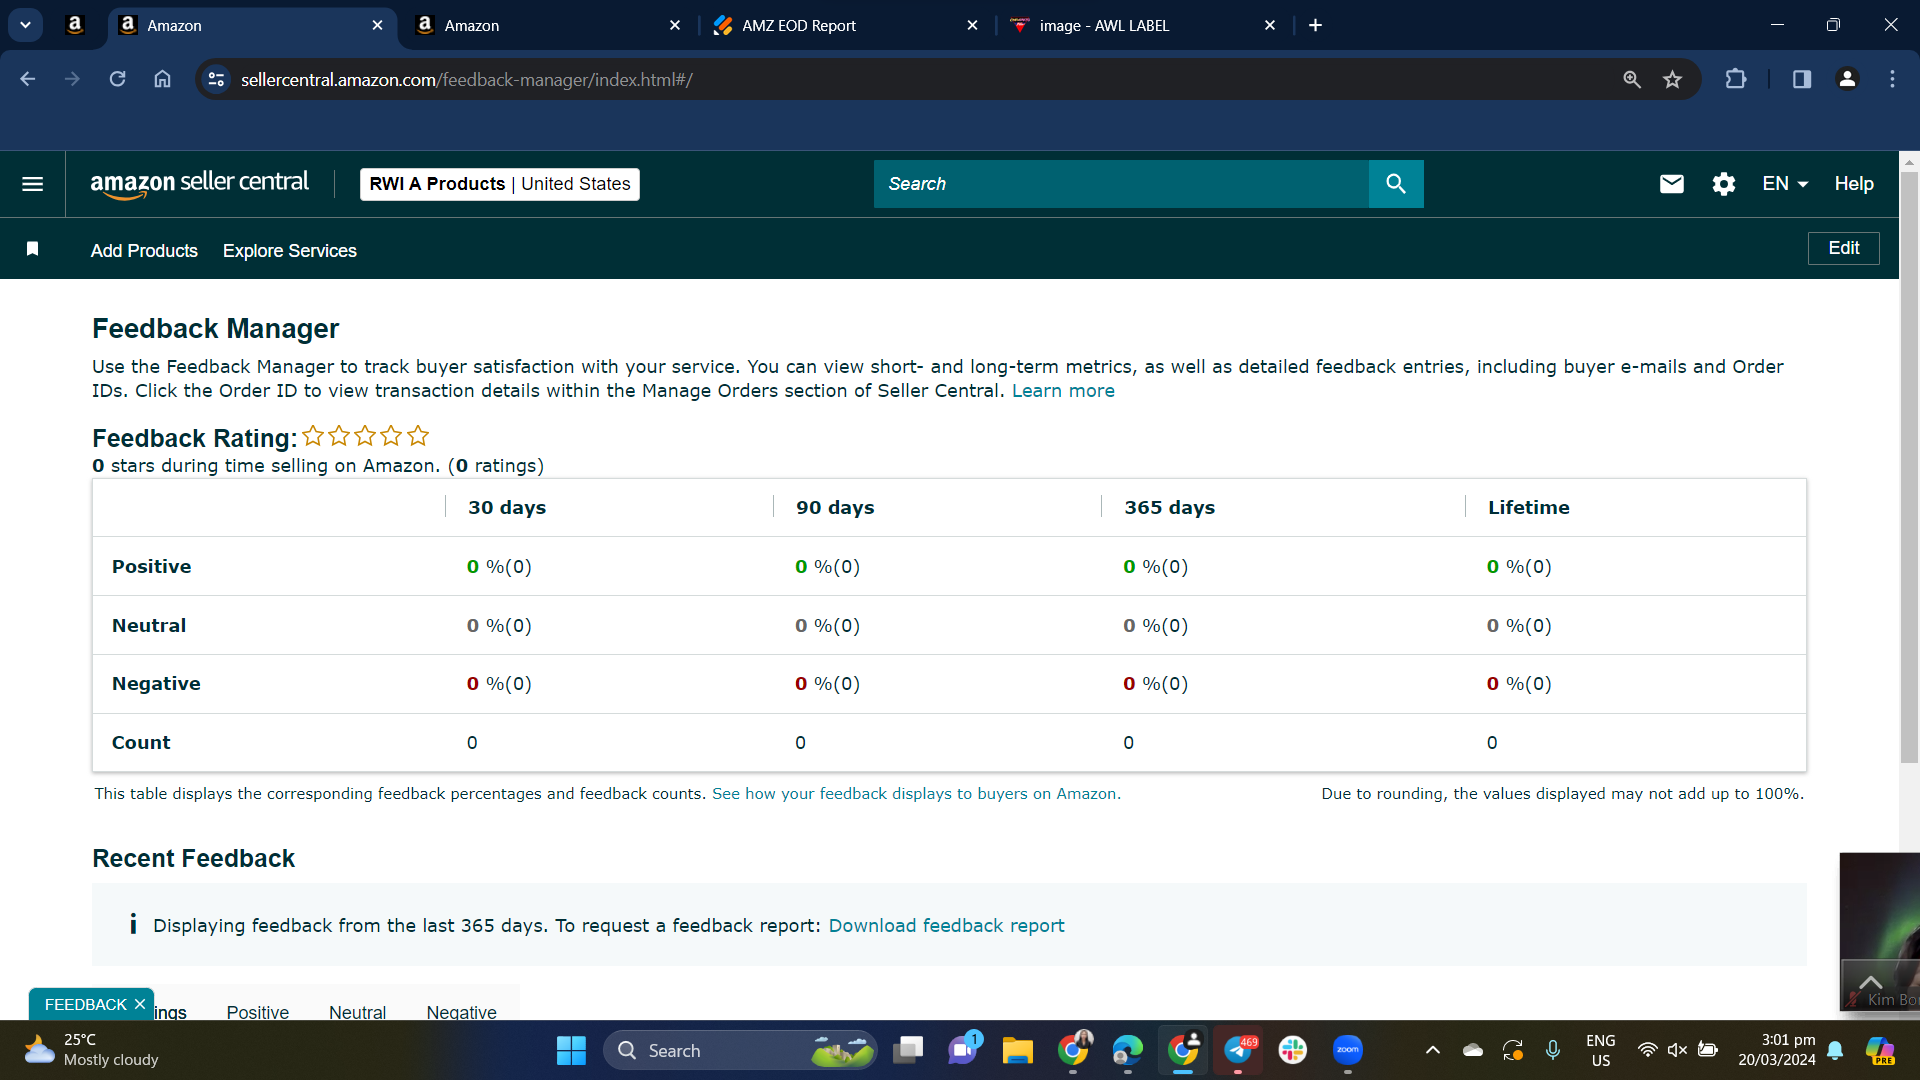Image resolution: width=1920 pixels, height=1080 pixels.
Task: Click the Amazon Seller Central logo
Action: coord(200,184)
